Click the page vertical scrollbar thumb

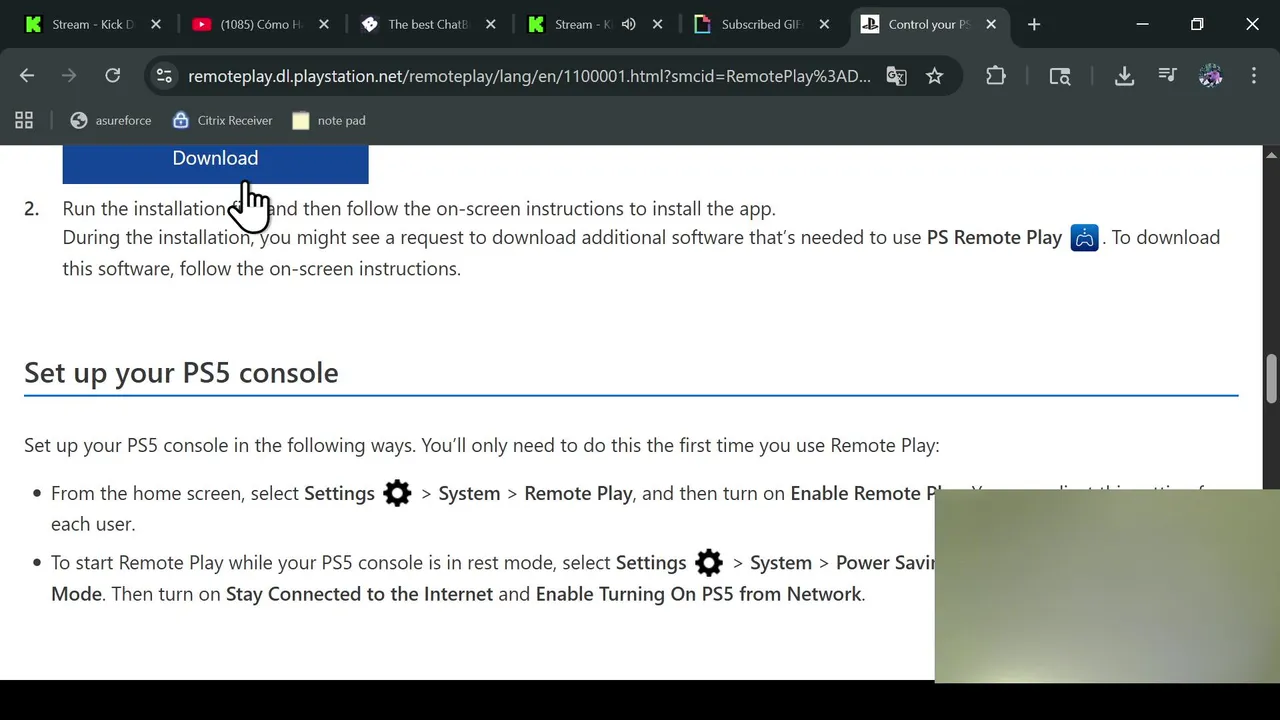tap(1272, 377)
